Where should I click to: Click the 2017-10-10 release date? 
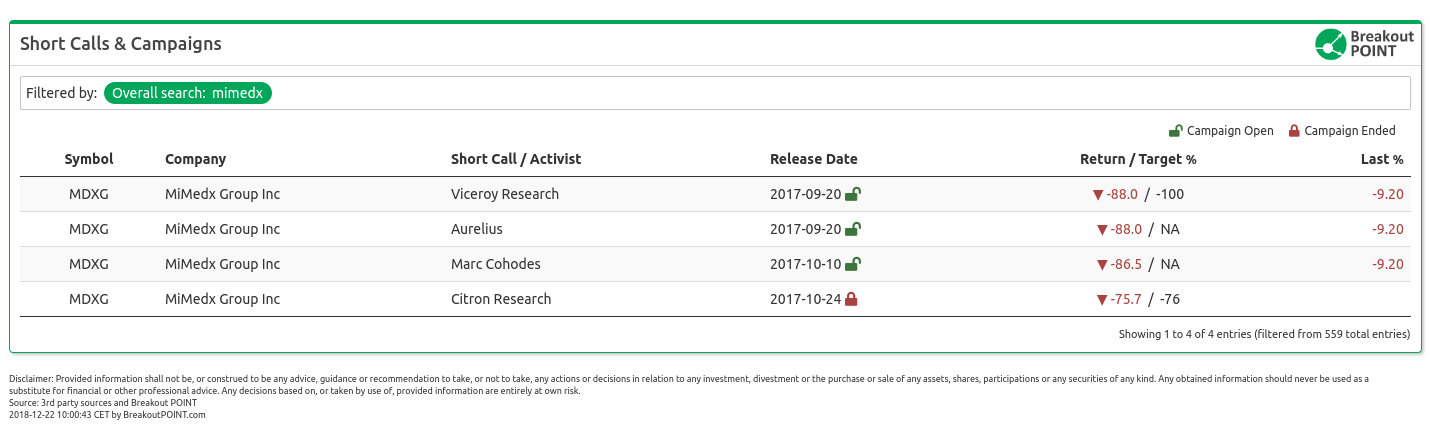click(x=806, y=264)
